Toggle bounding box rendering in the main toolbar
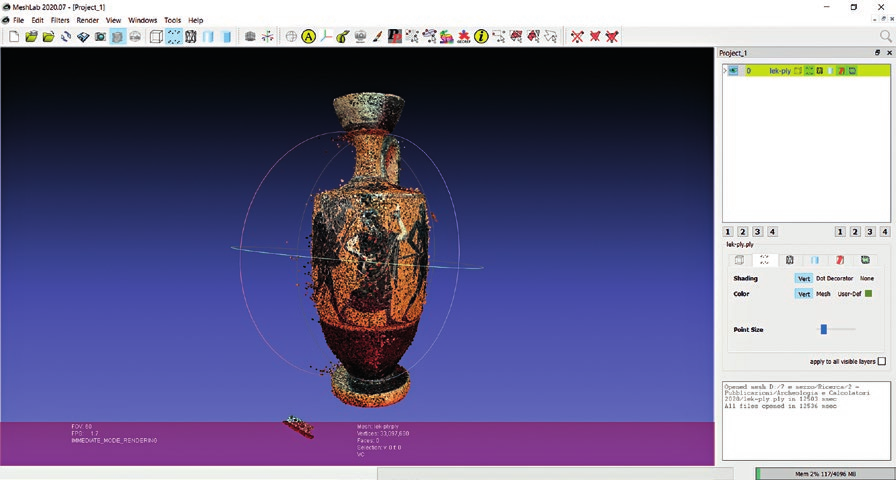The image size is (896, 480). point(156,37)
